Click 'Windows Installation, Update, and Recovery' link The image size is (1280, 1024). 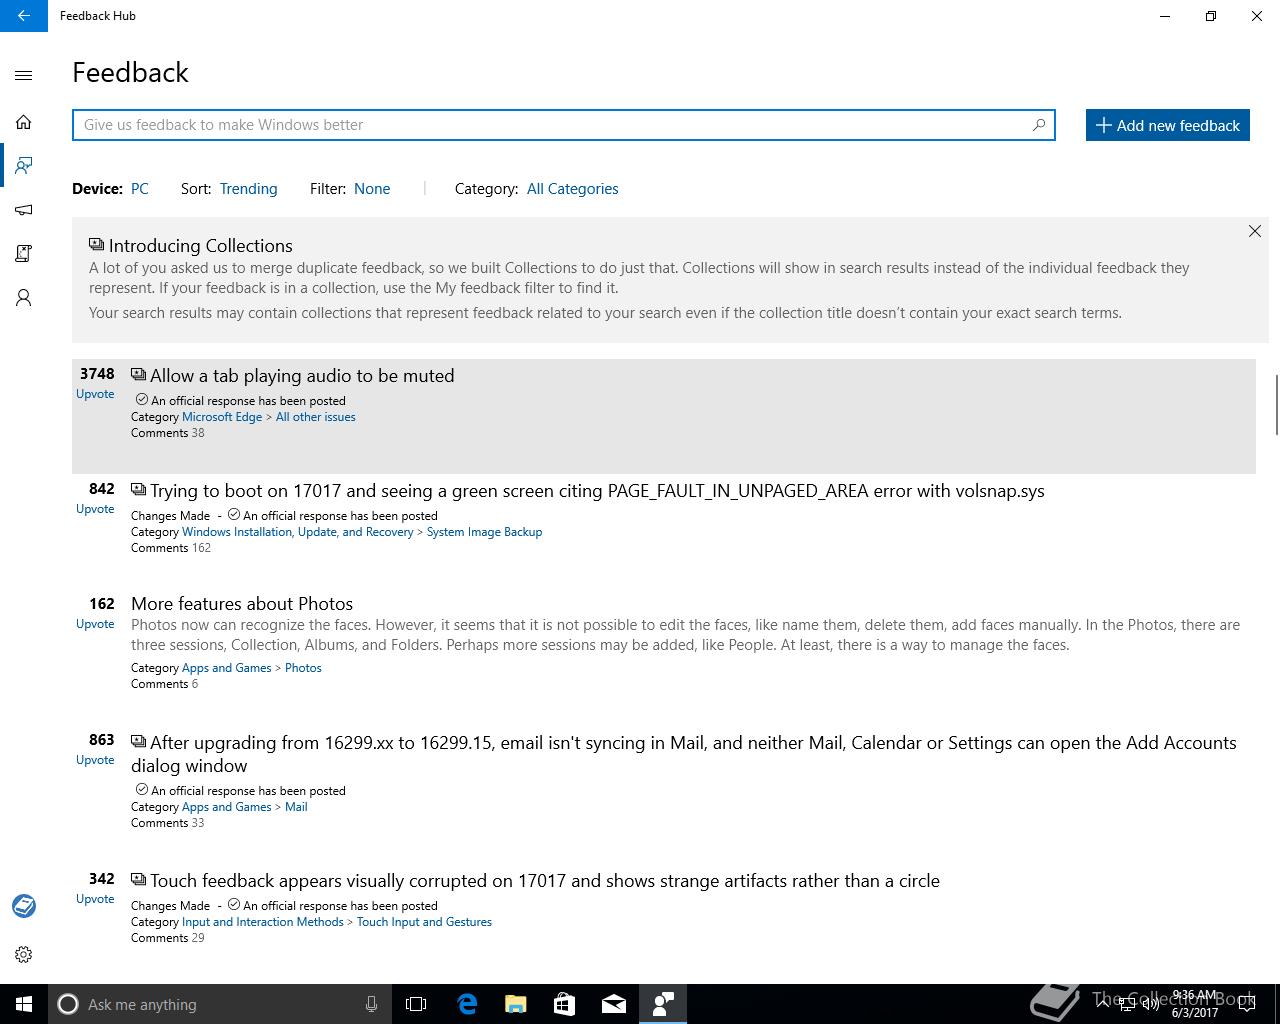[x=297, y=532]
